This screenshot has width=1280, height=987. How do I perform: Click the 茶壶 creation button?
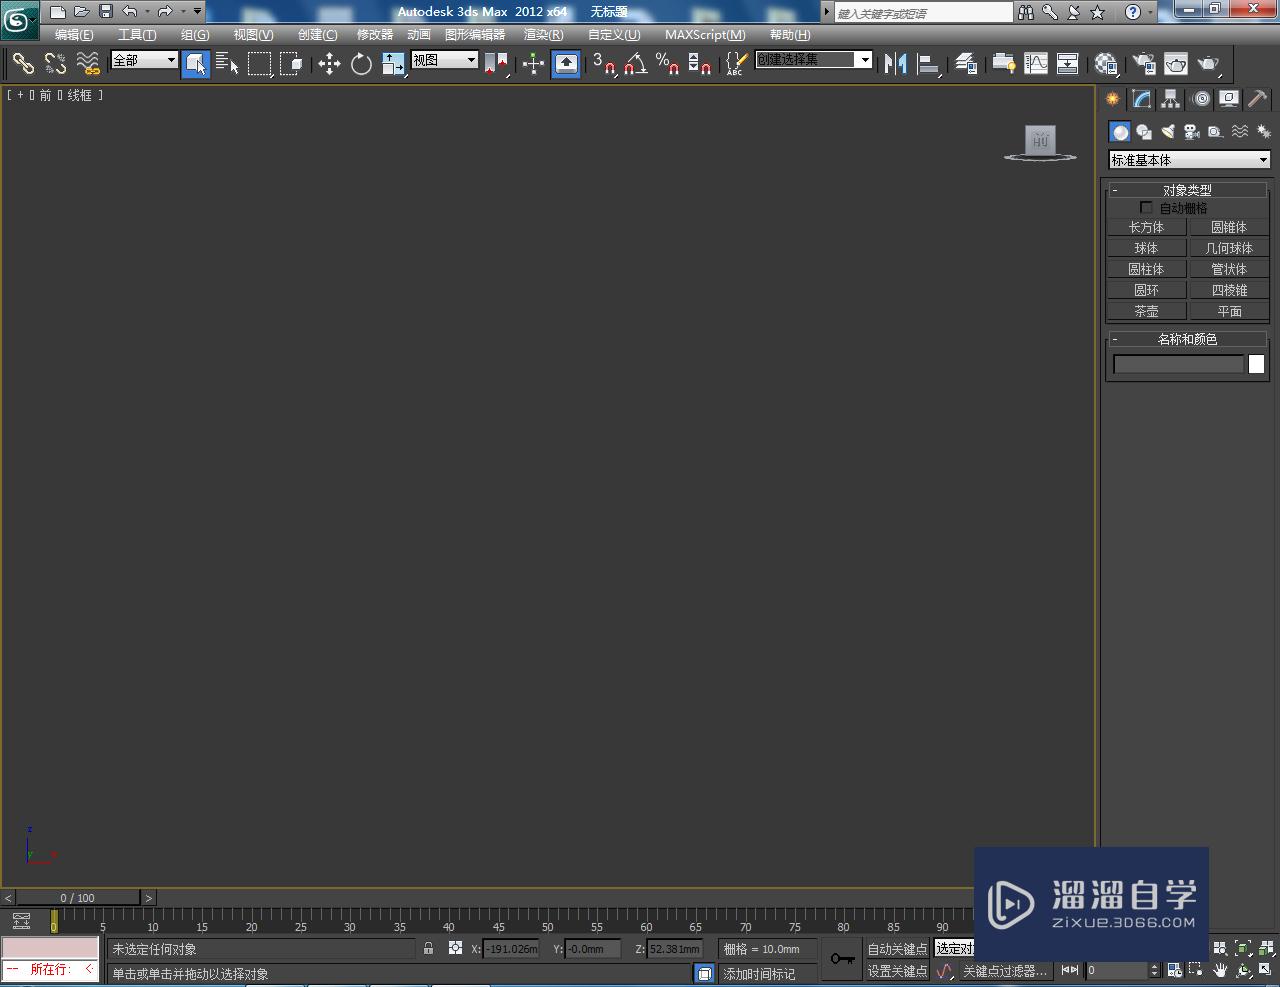(x=1146, y=310)
